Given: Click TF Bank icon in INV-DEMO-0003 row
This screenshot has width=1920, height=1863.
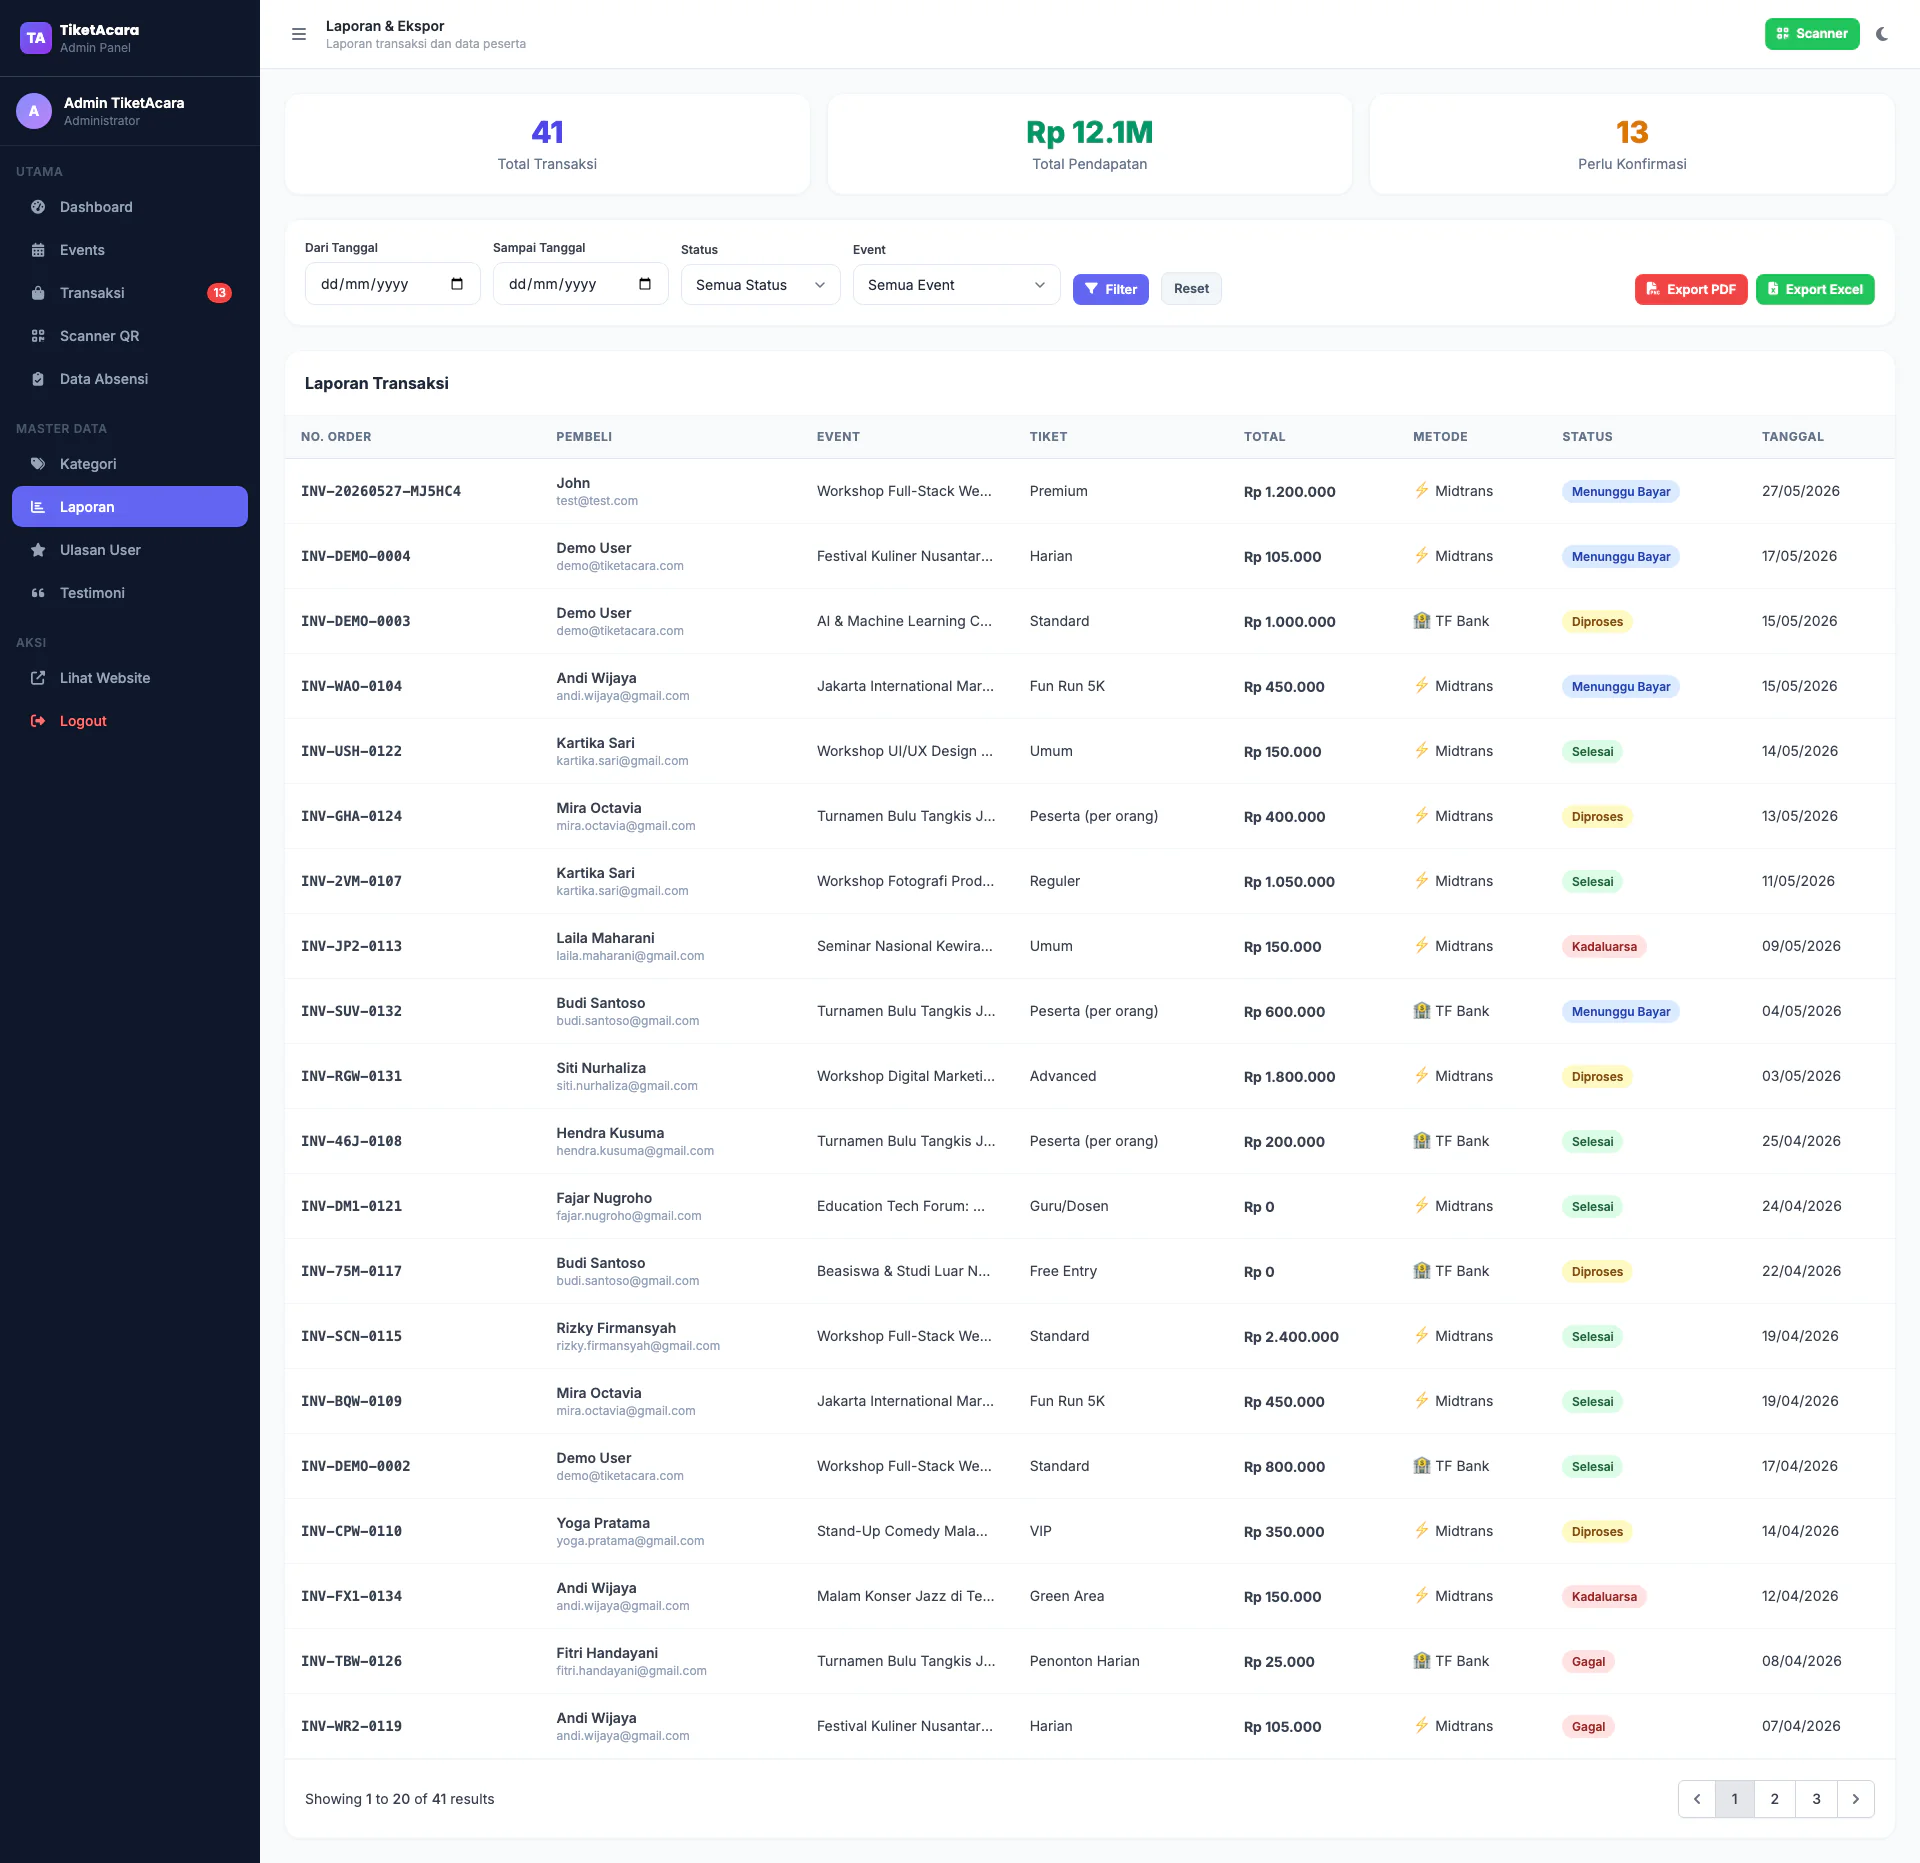Looking at the screenshot, I should click(x=1422, y=621).
